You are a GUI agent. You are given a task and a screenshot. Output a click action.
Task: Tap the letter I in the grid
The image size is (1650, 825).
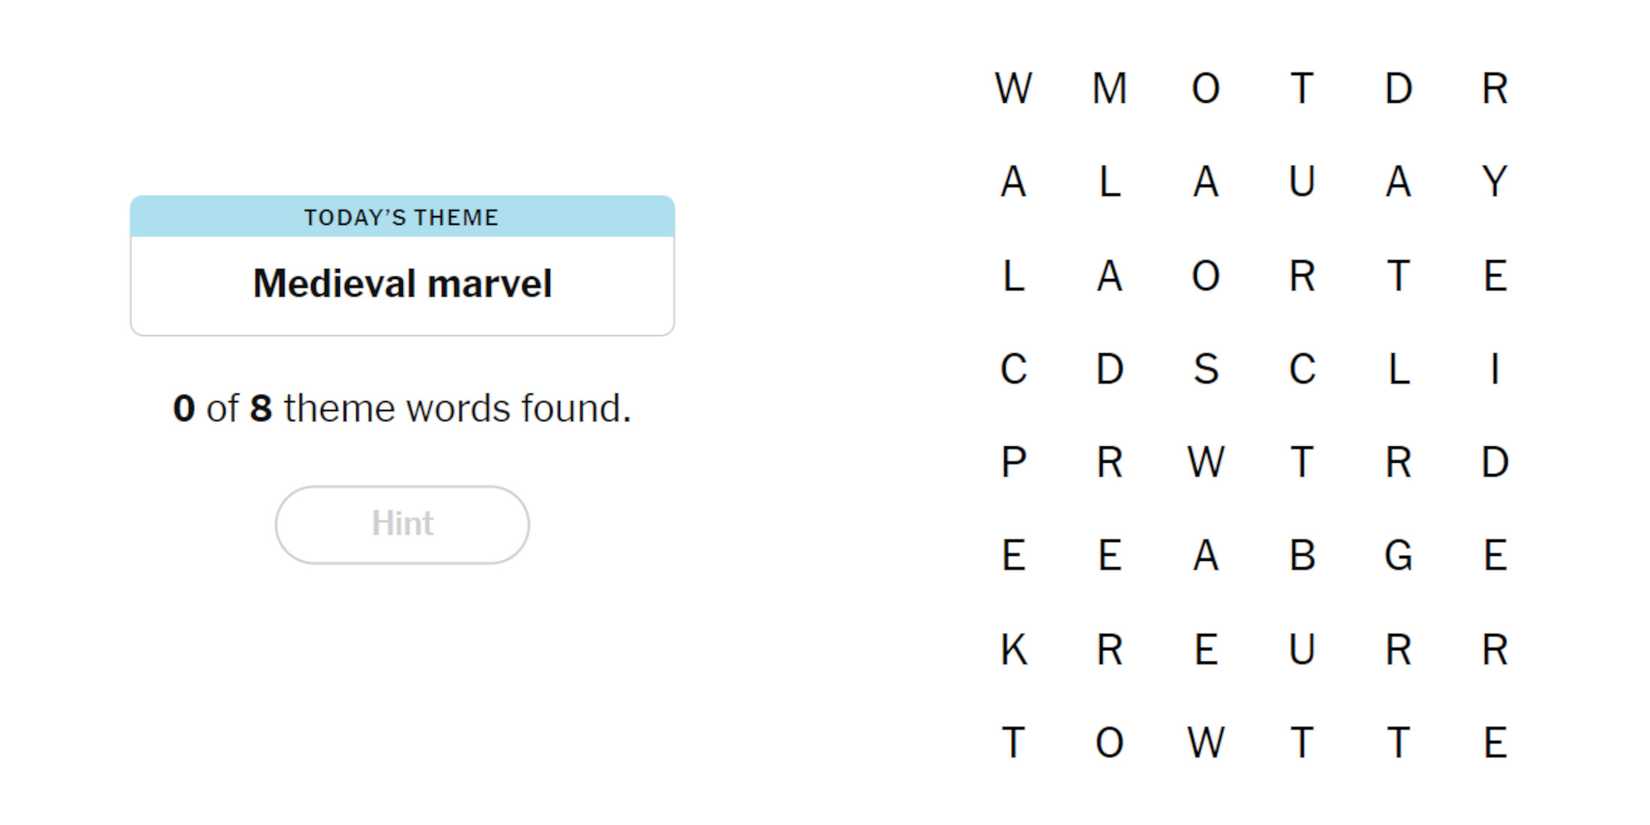coord(1494,369)
